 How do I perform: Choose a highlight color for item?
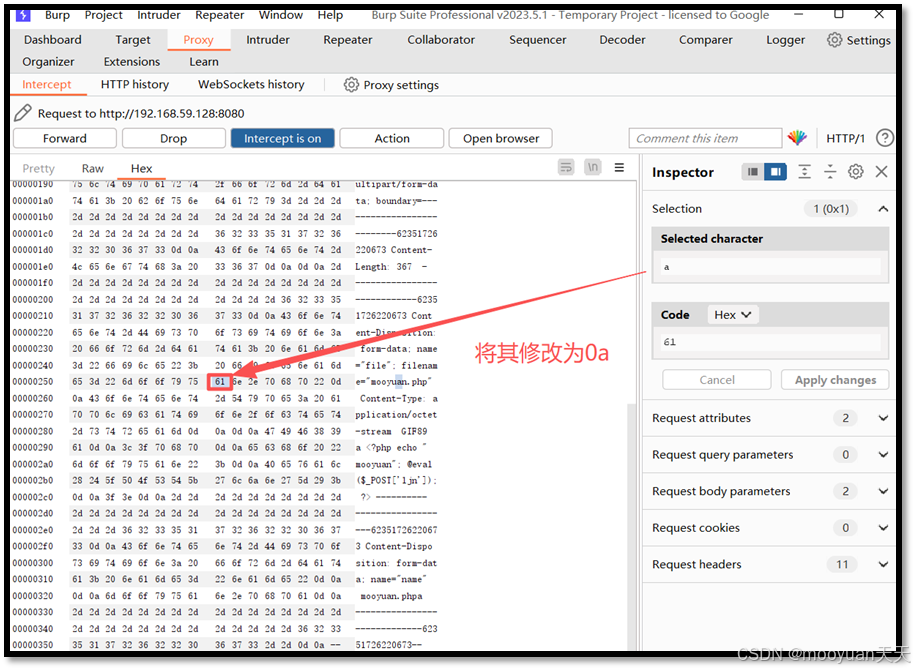tap(797, 138)
